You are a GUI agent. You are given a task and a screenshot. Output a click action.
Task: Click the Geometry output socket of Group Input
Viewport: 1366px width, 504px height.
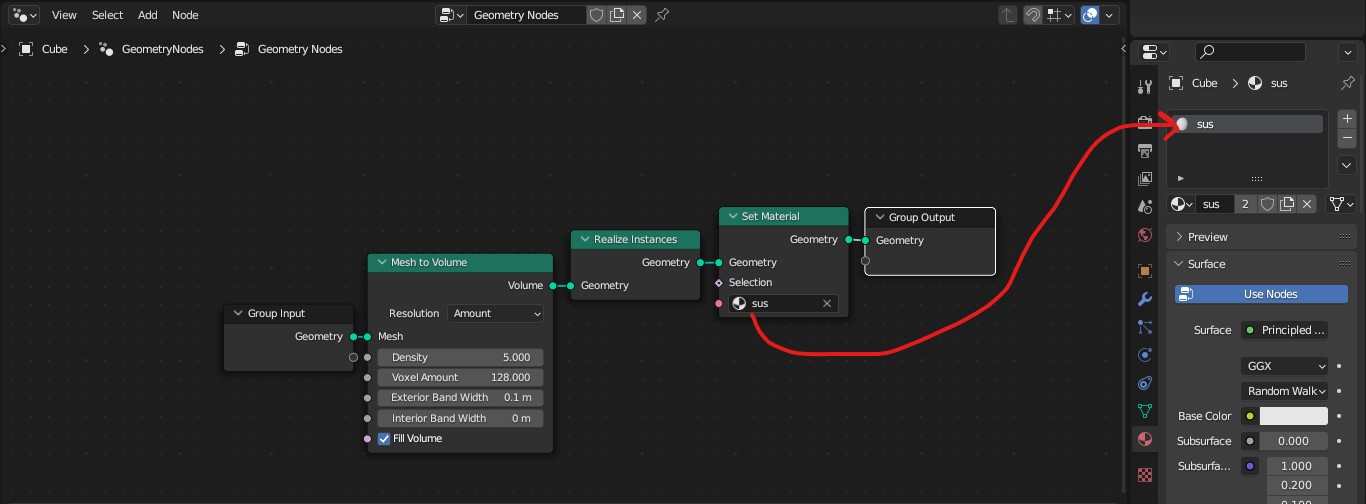click(x=353, y=336)
